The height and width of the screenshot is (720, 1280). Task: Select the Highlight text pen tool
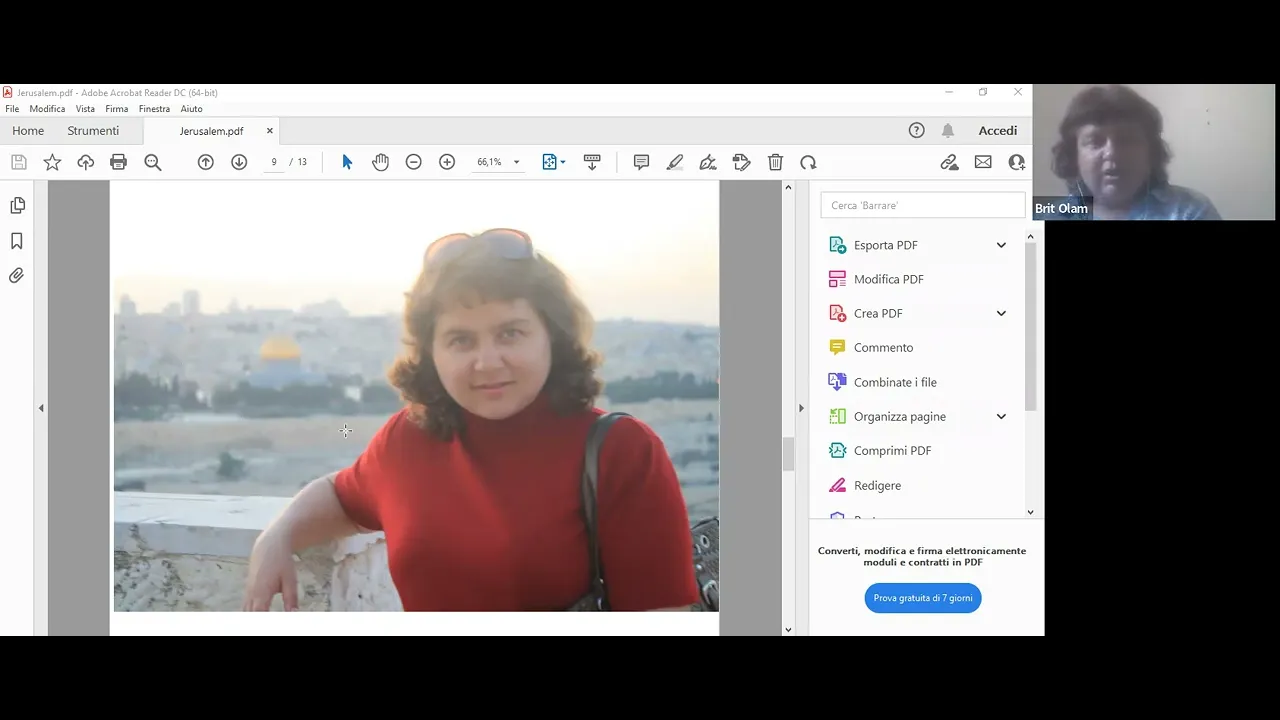pyautogui.click(x=675, y=162)
